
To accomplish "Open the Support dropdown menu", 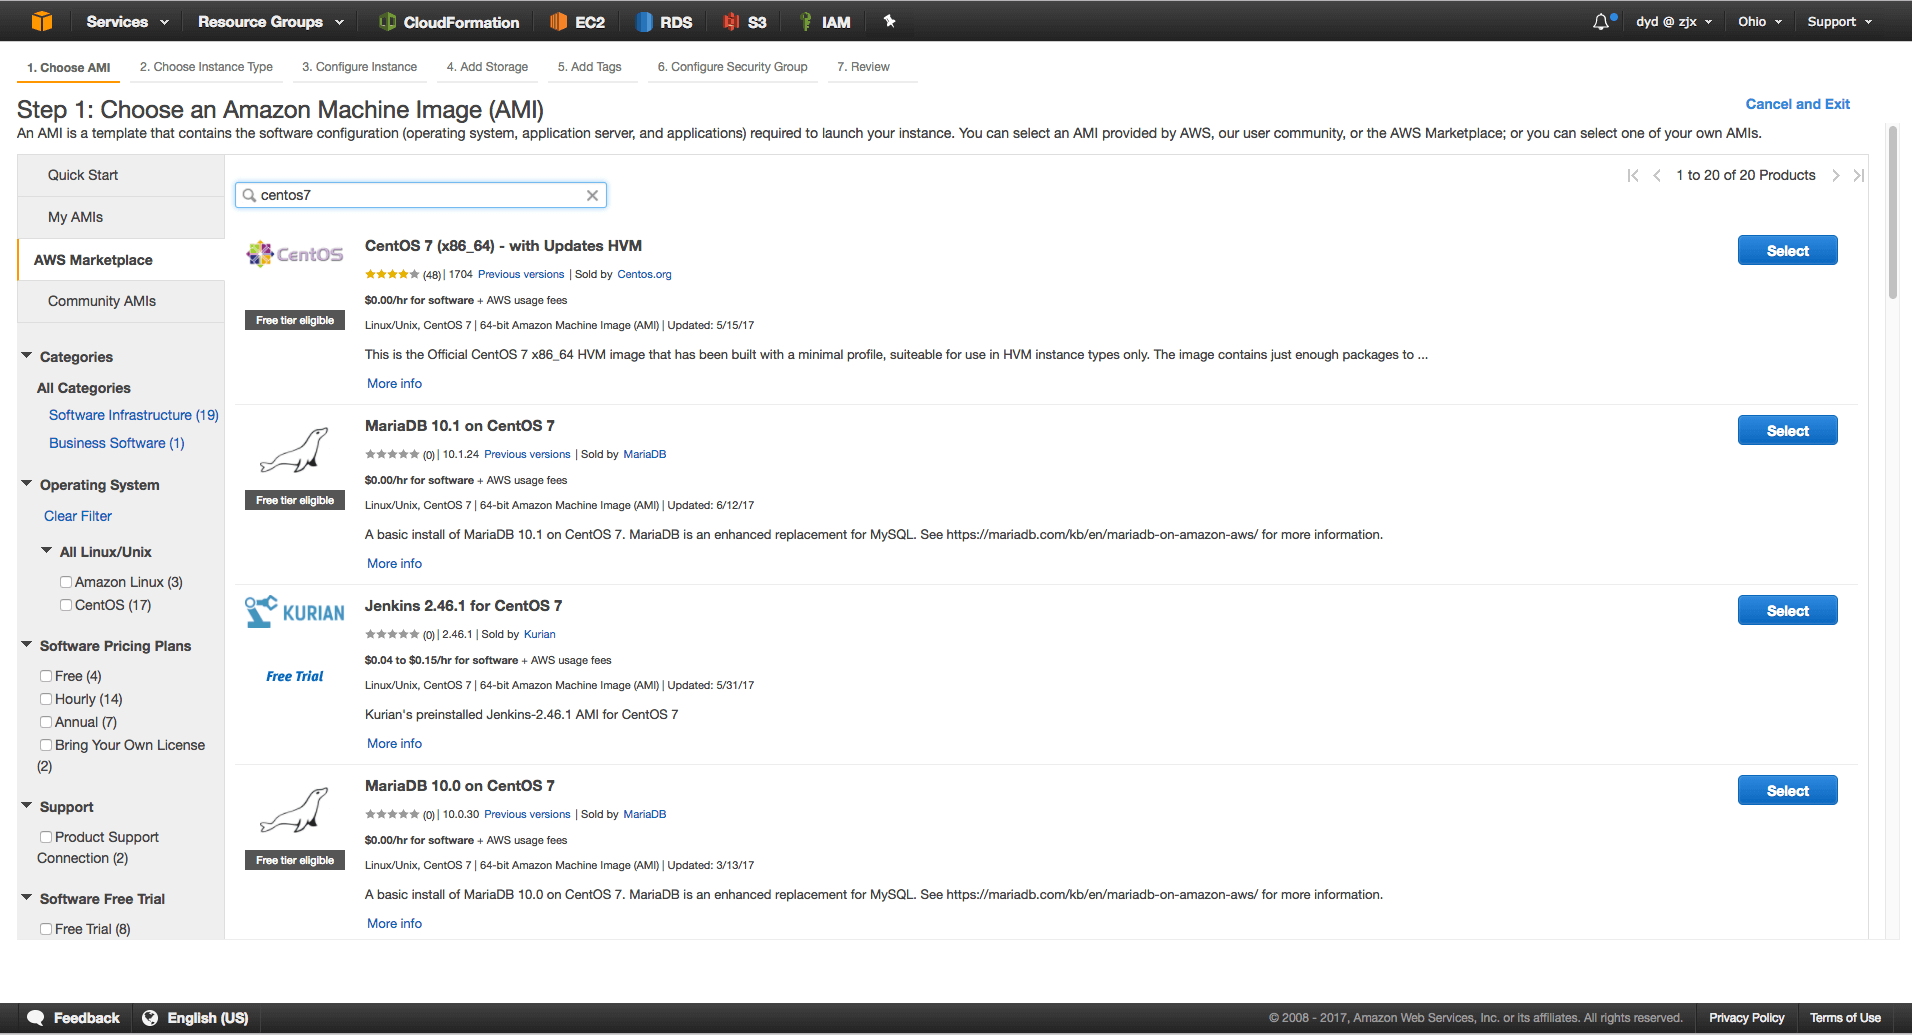I will click(1840, 22).
